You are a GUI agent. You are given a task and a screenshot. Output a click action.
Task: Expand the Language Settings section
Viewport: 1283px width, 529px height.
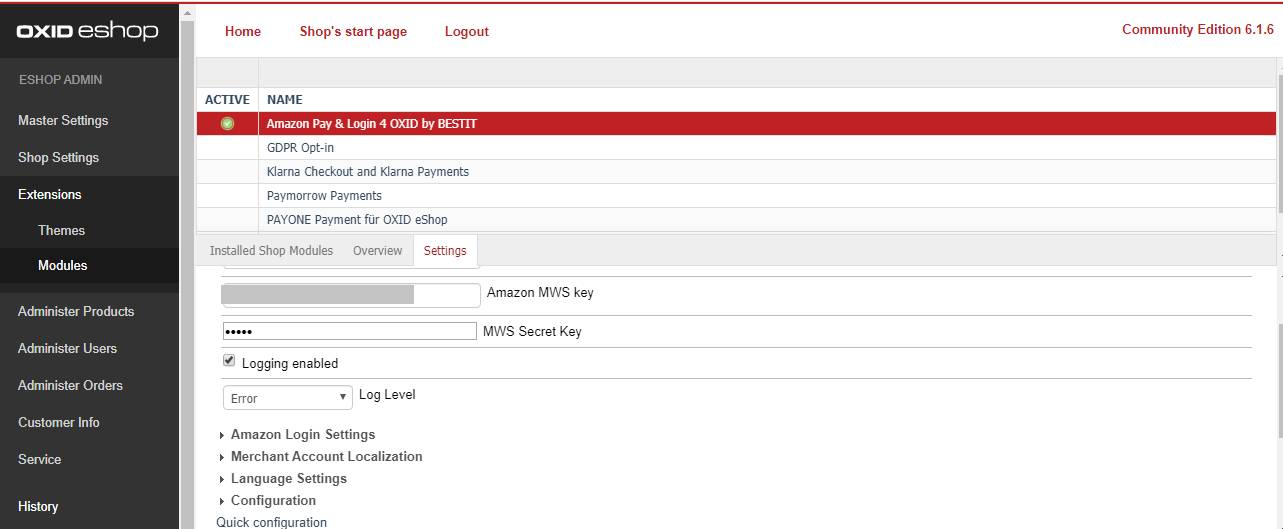[288, 479]
